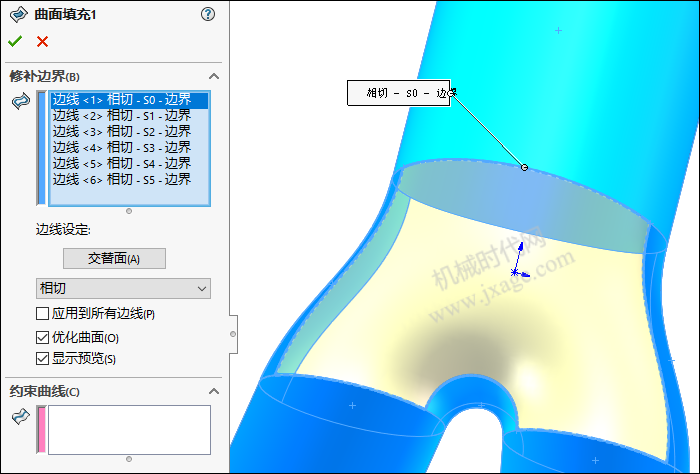
Task: Confirm the surface fill with green checkmark
Action: [15, 42]
